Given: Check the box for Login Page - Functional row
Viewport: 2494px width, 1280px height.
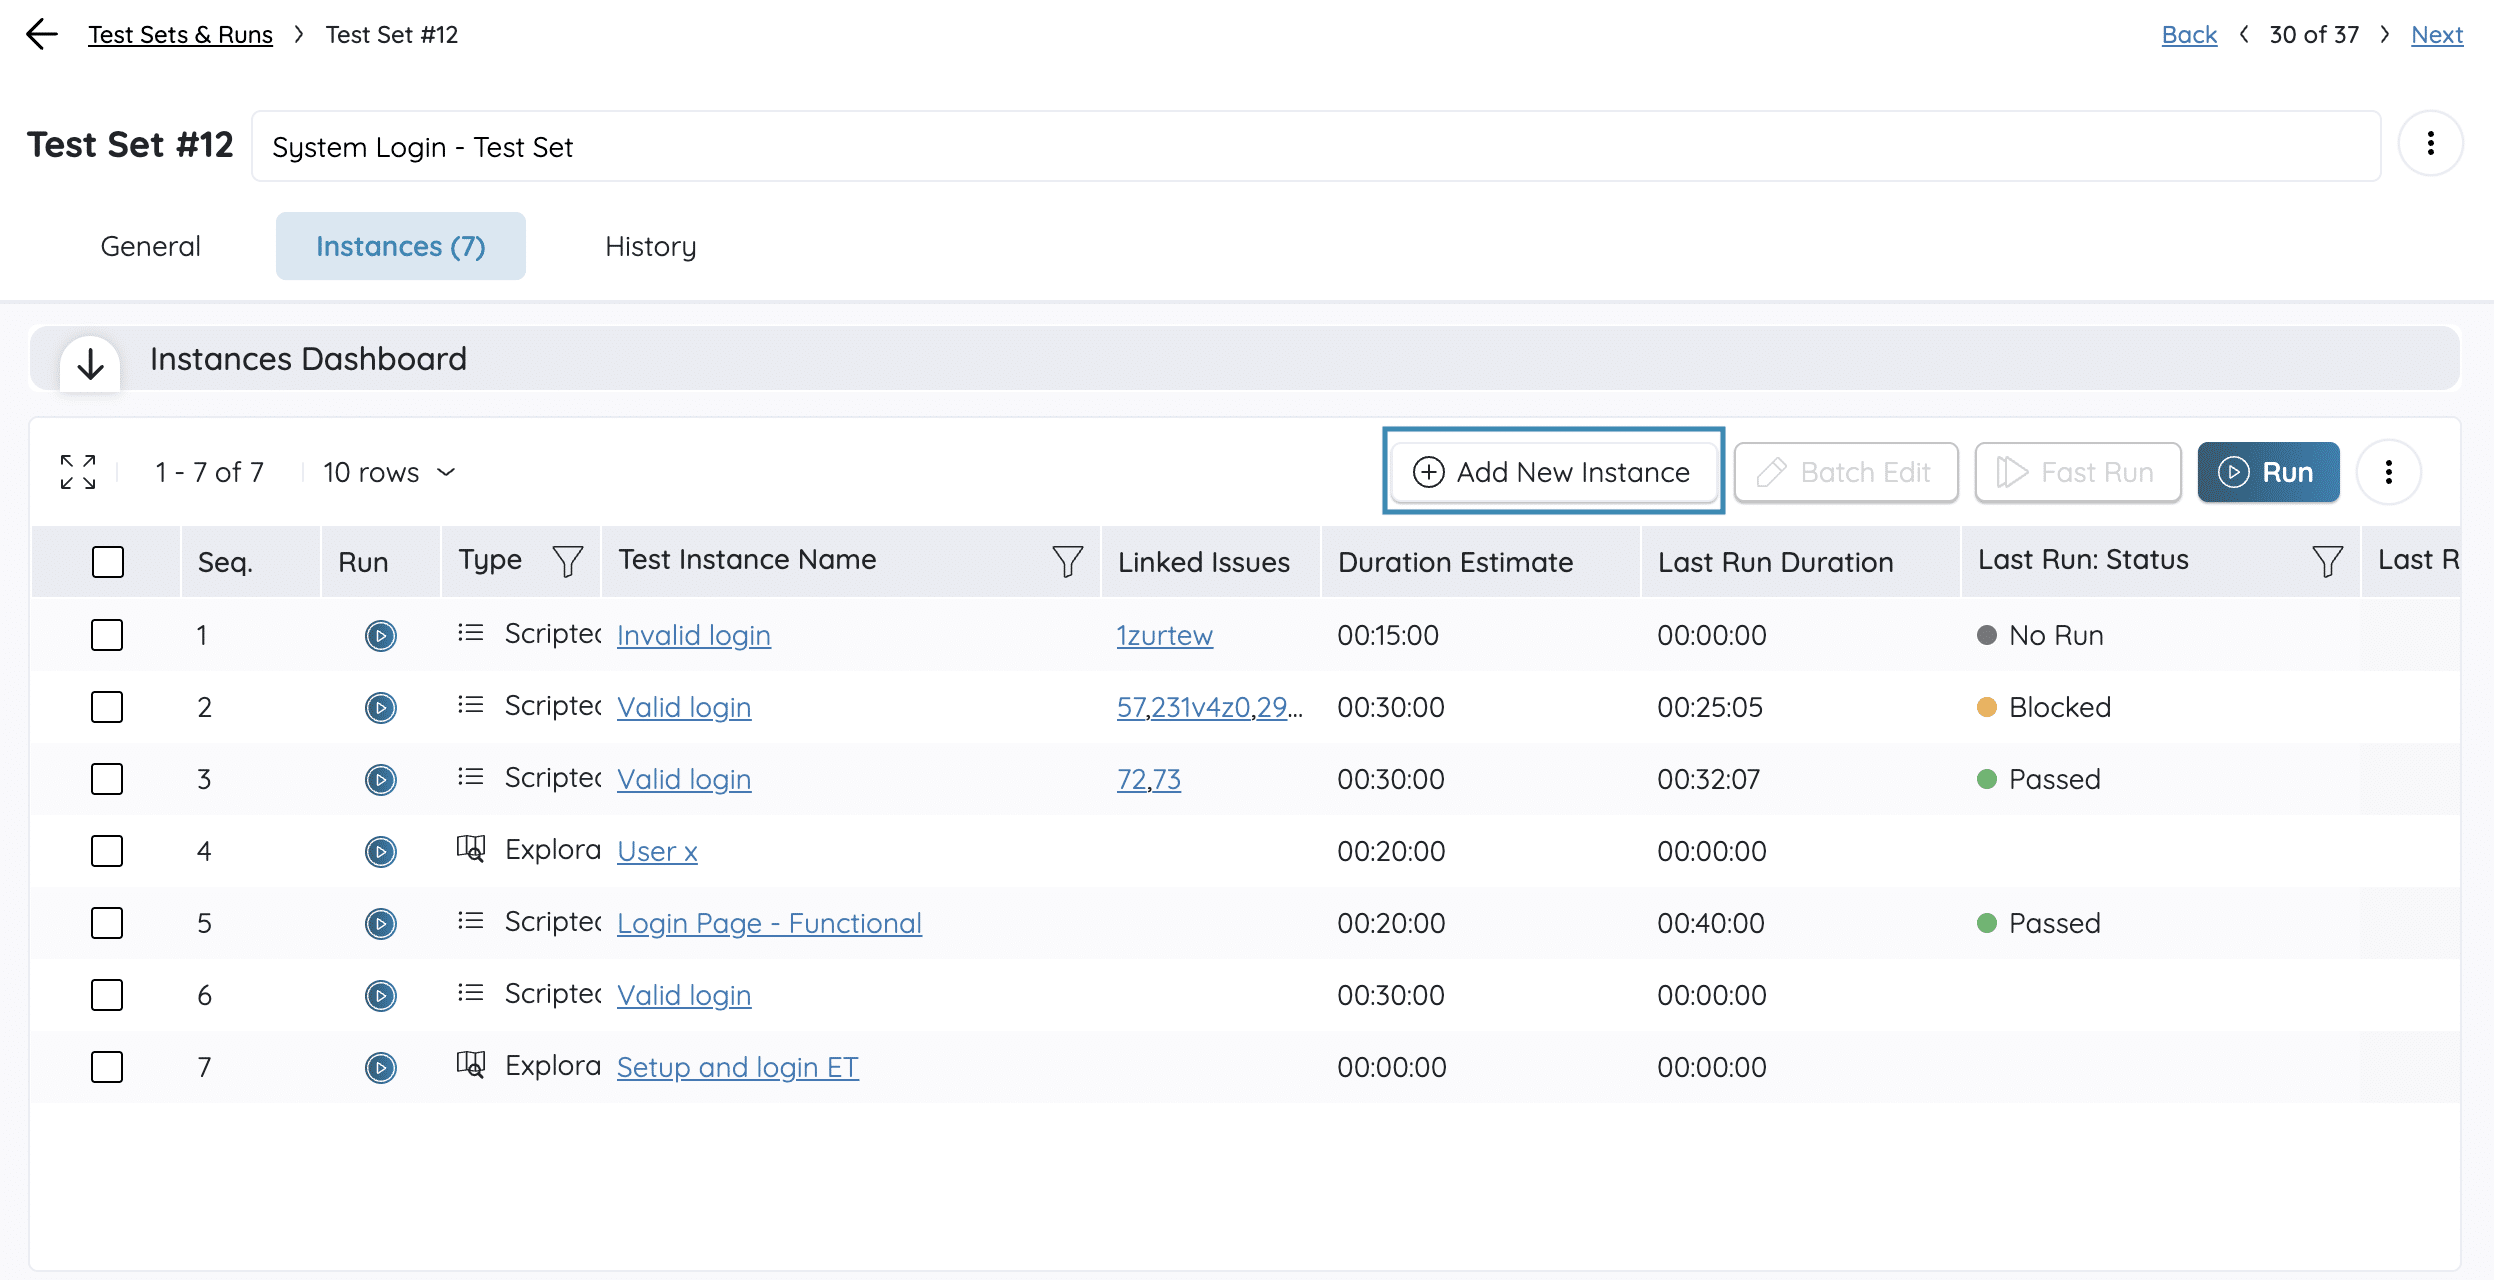Looking at the screenshot, I should click(107, 923).
